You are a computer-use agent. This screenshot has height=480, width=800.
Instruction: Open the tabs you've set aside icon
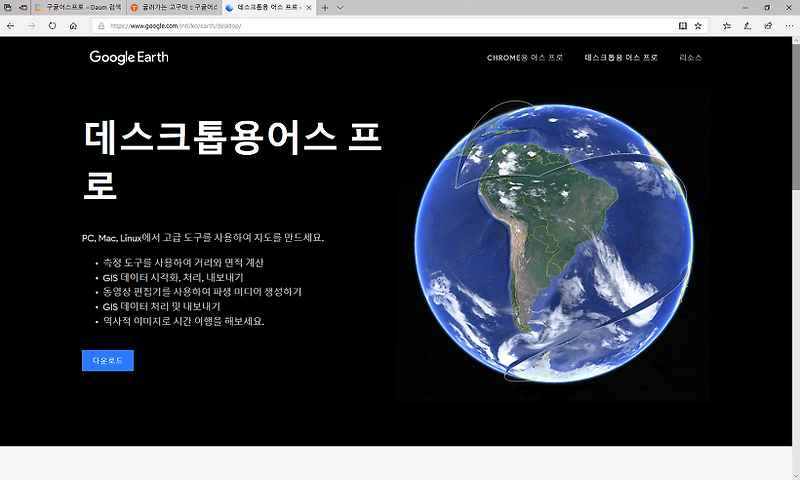pos(7,8)
